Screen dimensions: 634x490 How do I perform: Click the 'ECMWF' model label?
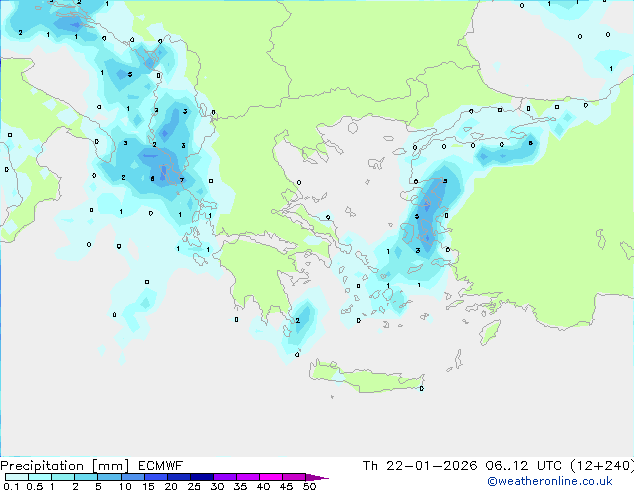point(161,466)
